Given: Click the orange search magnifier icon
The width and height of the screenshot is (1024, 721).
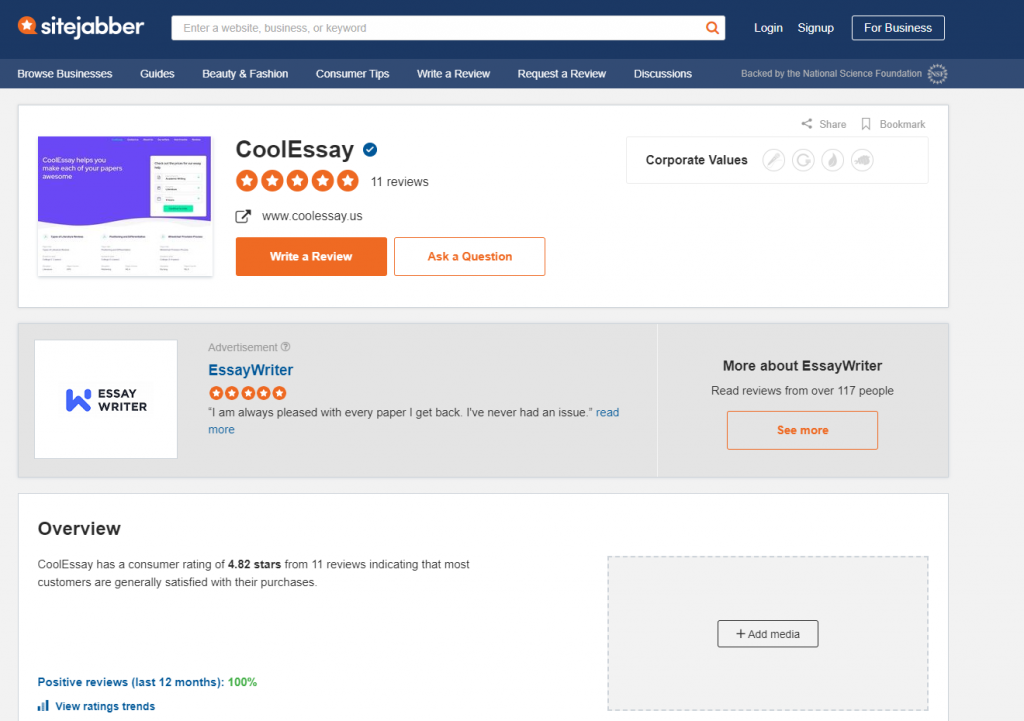Looking at the screenshot, I should tap(712, 28).
